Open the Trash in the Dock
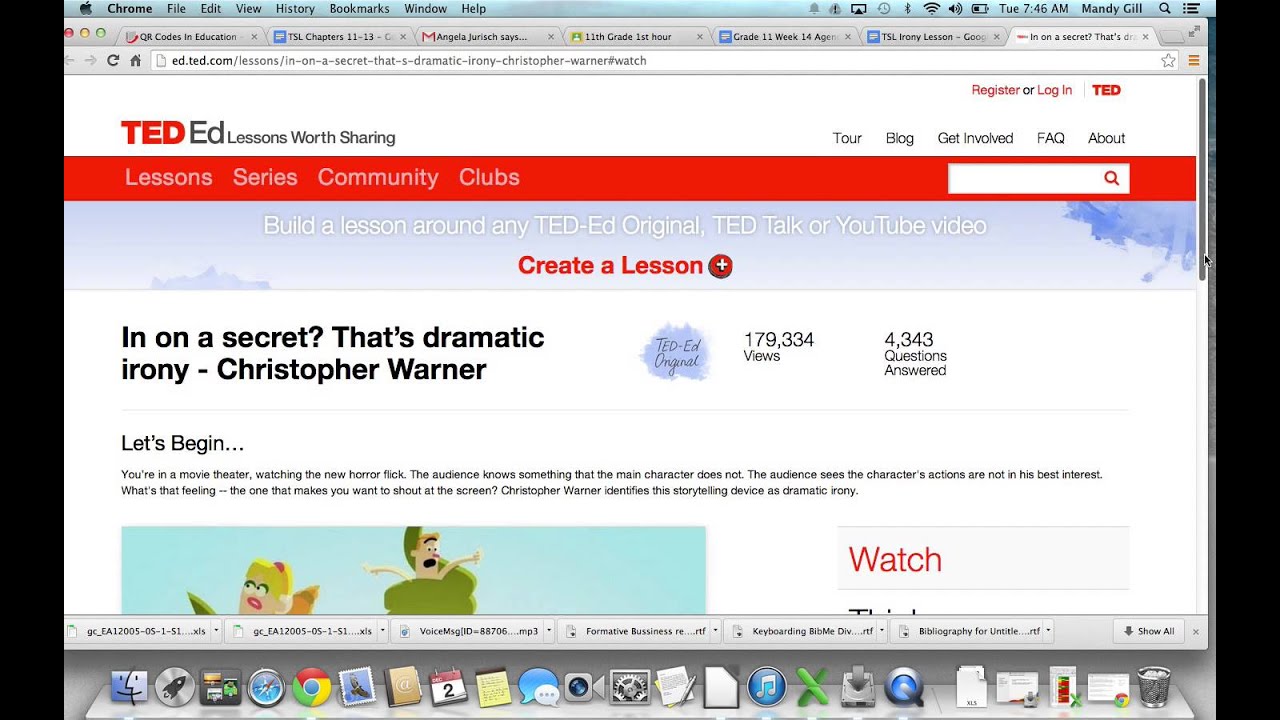Screen dimensions: 1280x720 click(1154, 687)
